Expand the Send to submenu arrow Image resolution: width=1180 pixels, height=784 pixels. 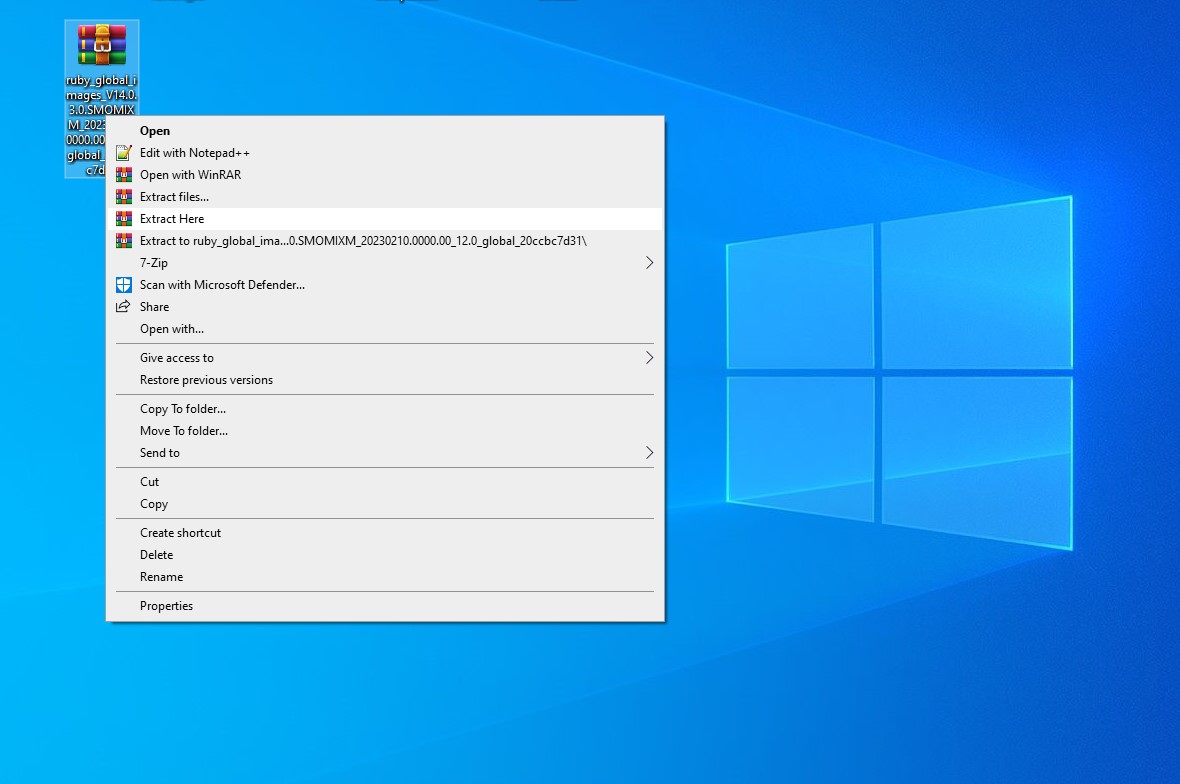coord(649,452)
